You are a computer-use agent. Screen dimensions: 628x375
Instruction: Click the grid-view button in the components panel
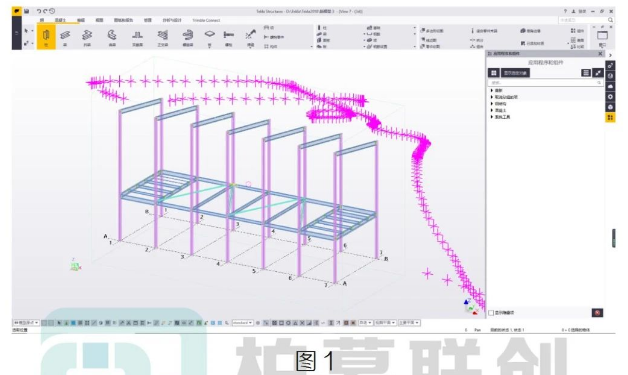click(493, 73)
